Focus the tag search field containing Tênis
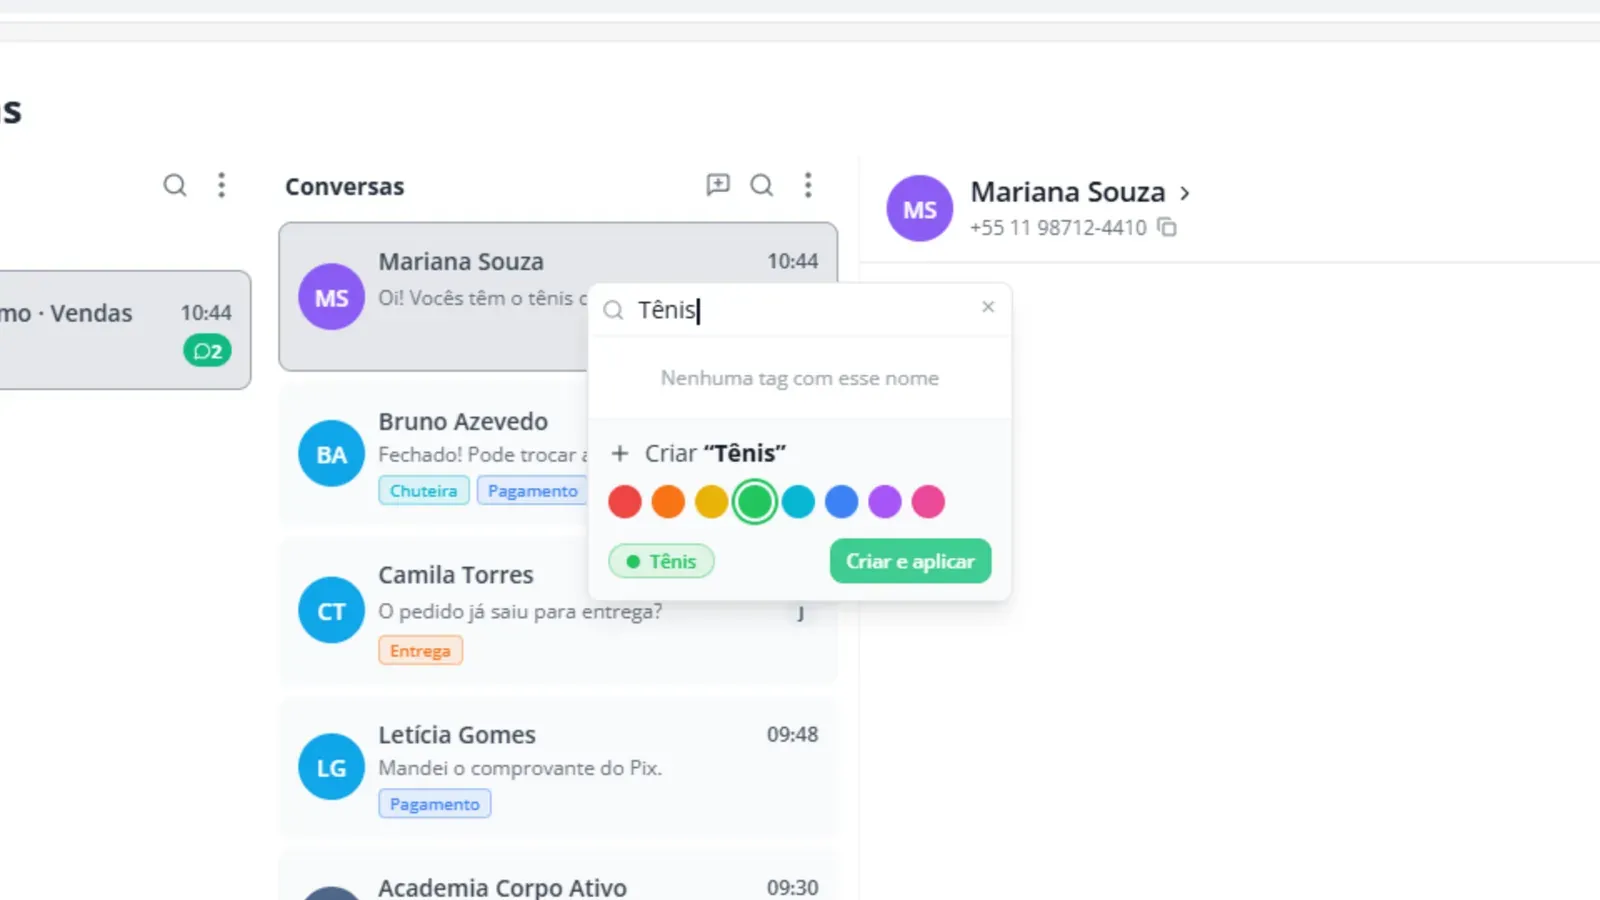The height and width of the screenshot is (900, 1600). click(x=800, y=310)
